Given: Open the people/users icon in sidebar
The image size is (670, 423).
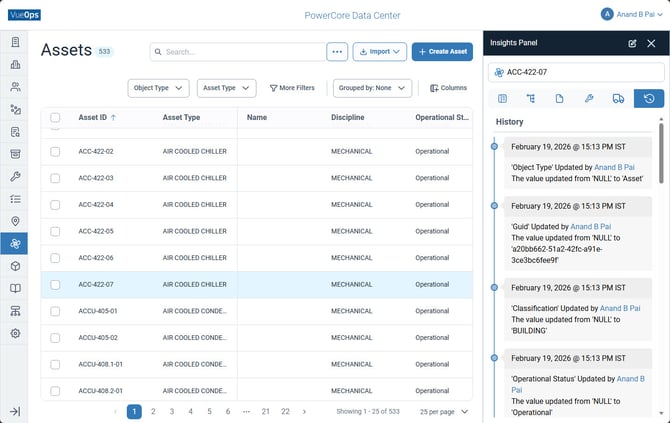Looking at the screenshot, I should pos(15,87).
